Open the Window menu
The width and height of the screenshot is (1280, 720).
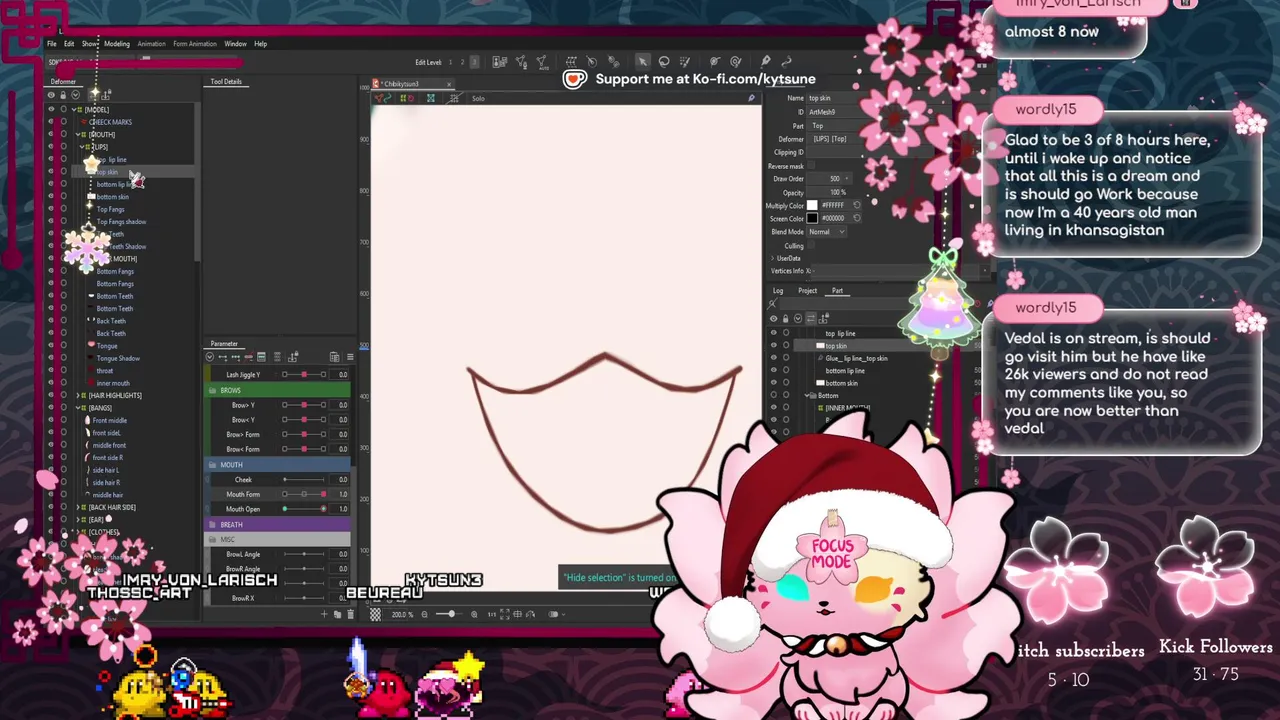(235, 44)
